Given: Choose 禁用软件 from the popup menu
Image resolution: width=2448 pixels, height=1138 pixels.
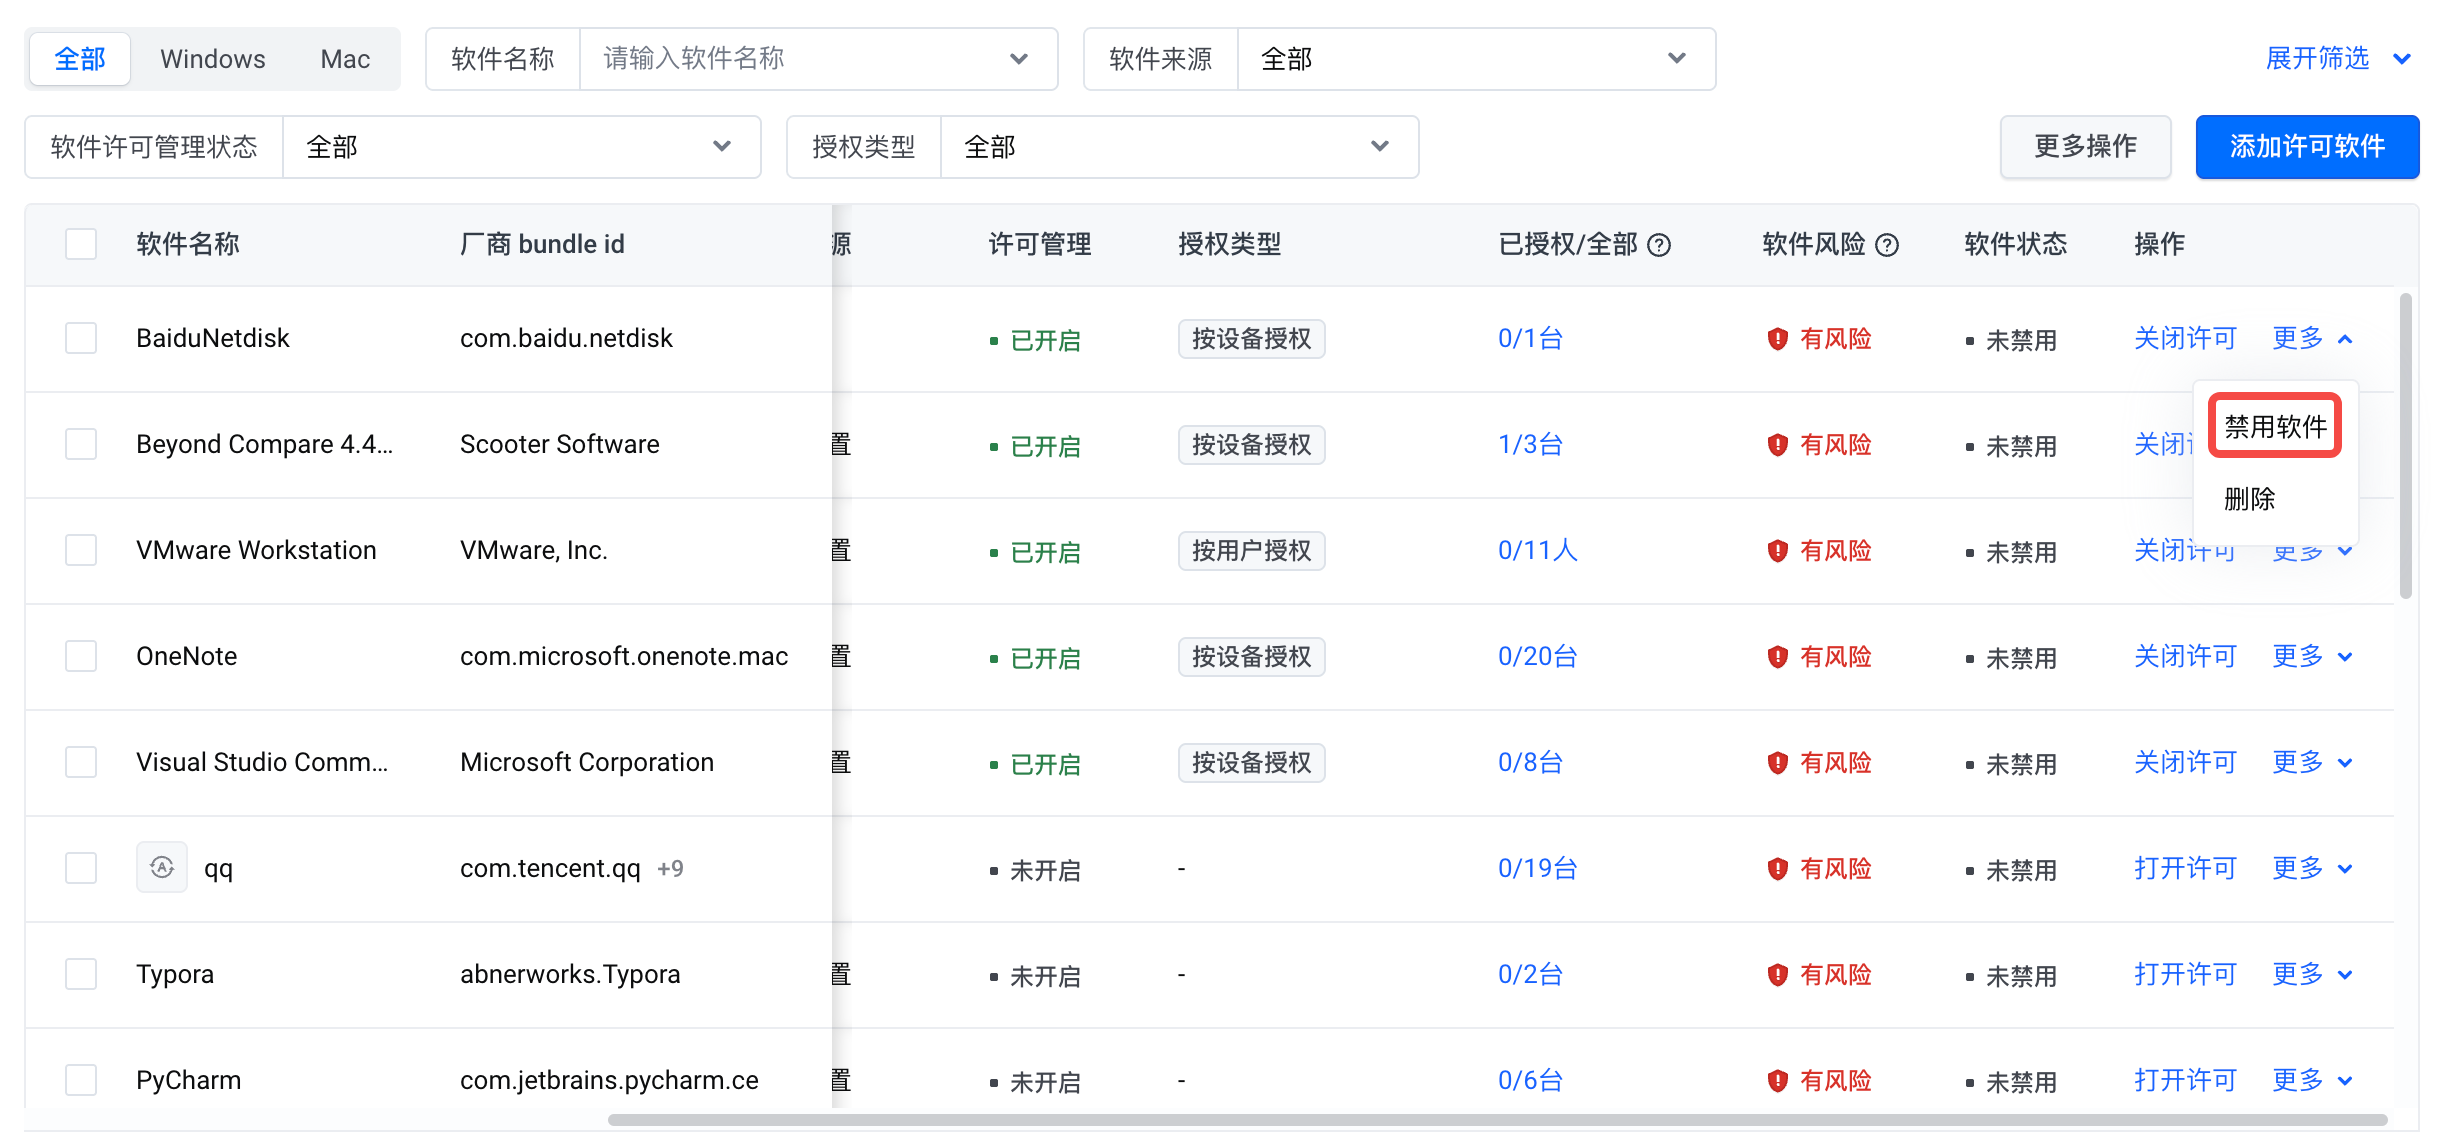Looking at the screenshot, I should click(2275, 427).
